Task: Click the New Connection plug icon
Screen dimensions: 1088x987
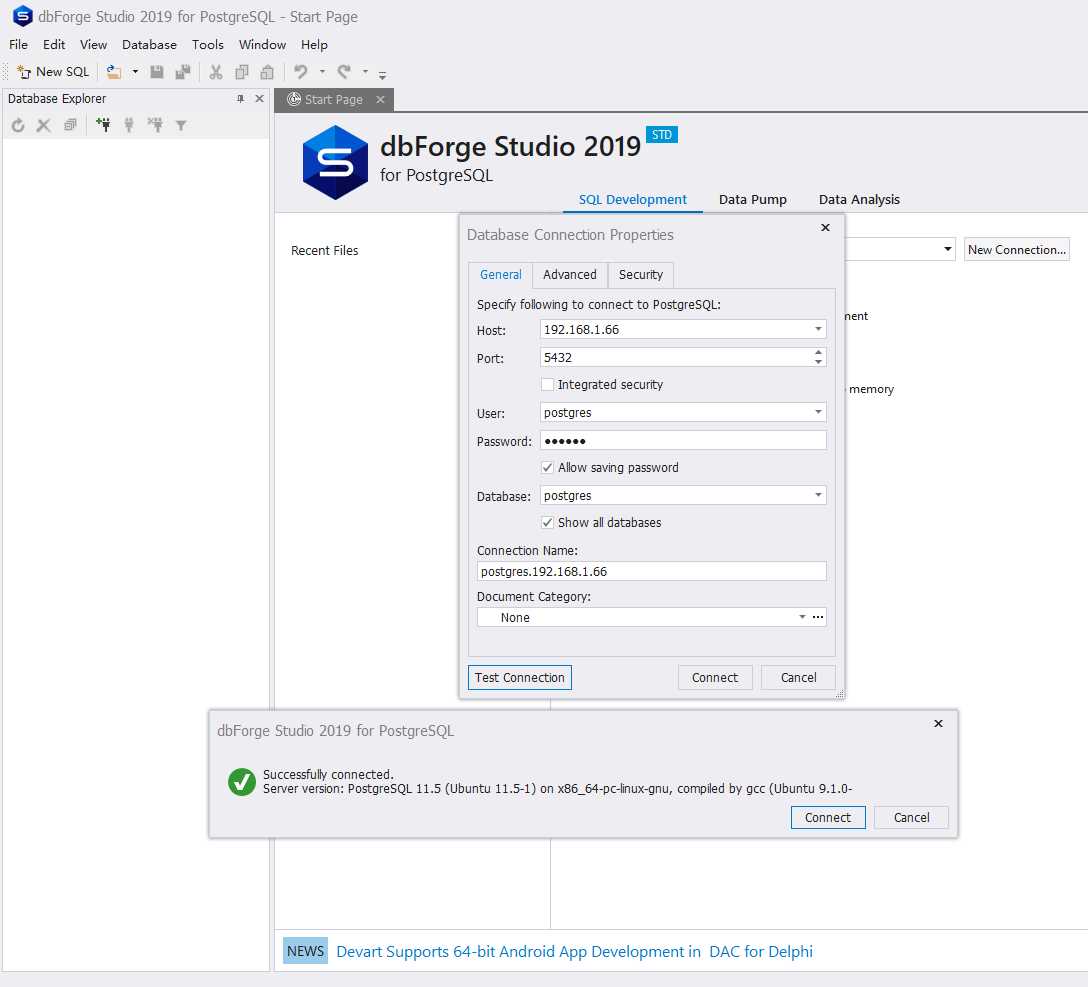Action: click(x=103, y=125)
